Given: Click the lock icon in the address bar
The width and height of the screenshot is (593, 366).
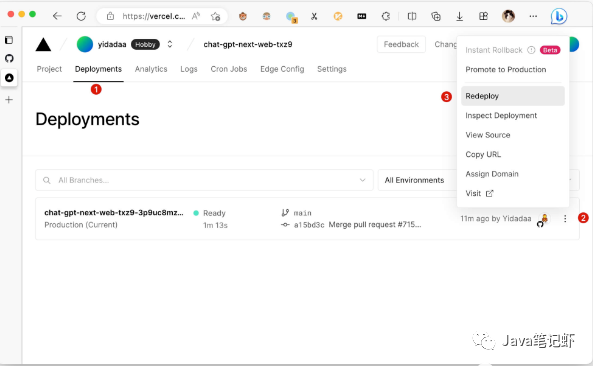Looking at the screenshot, I should (x=110, y=16).
